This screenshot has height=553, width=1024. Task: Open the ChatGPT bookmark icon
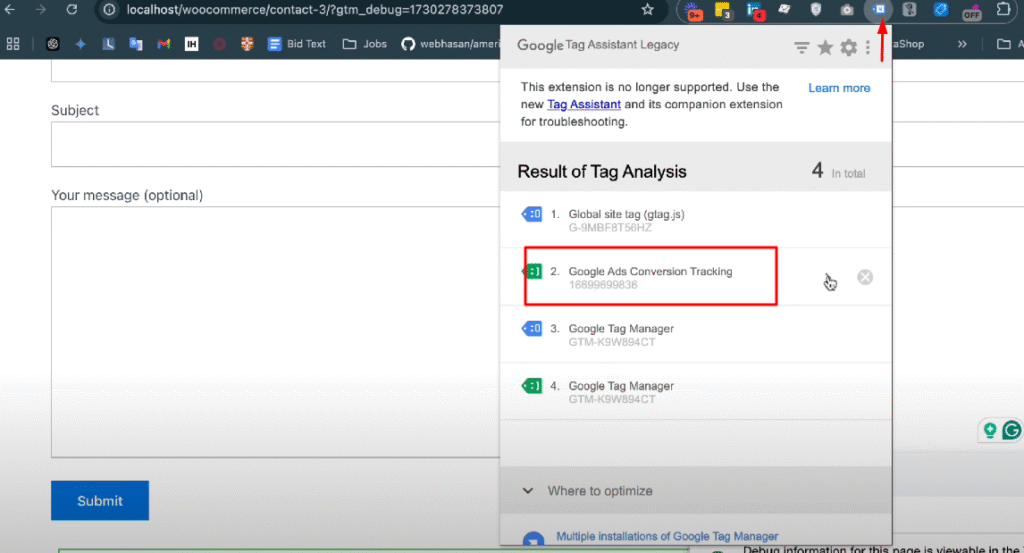click(x=53, y=44)
